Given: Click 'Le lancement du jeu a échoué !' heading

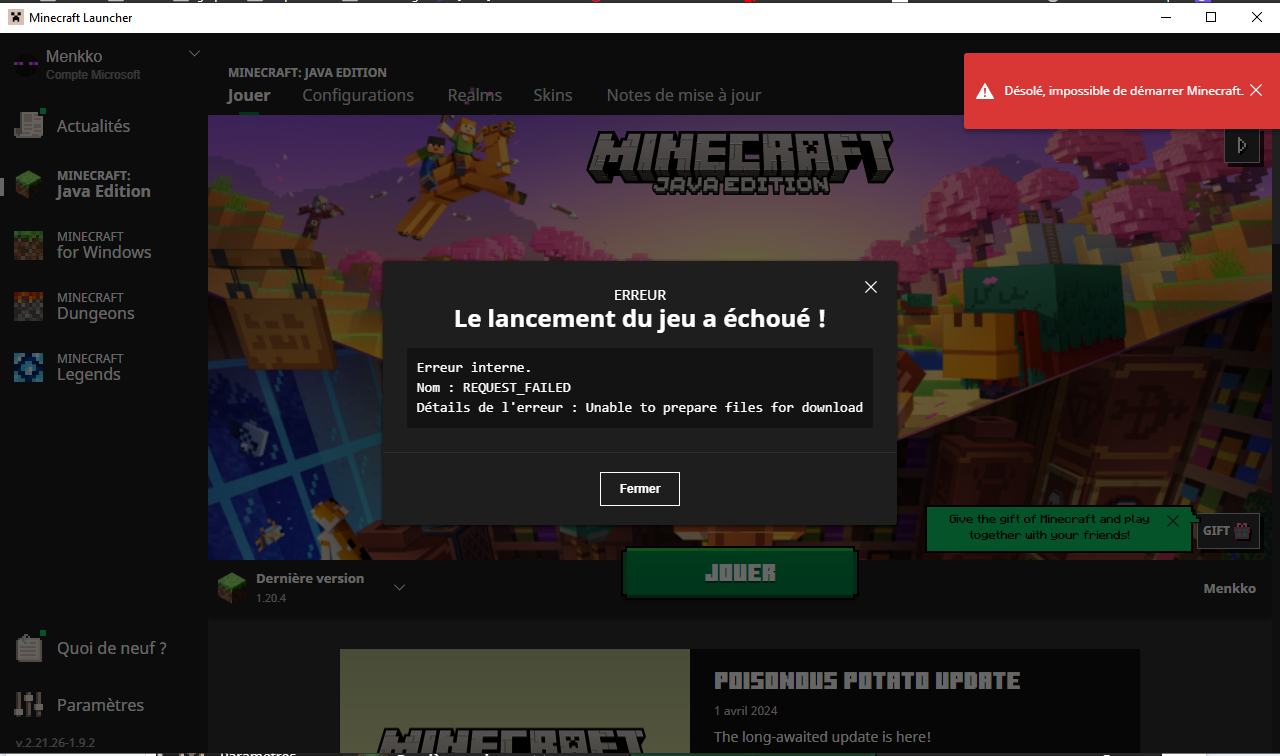Looking at the screenshot, I should coord(640,319).
